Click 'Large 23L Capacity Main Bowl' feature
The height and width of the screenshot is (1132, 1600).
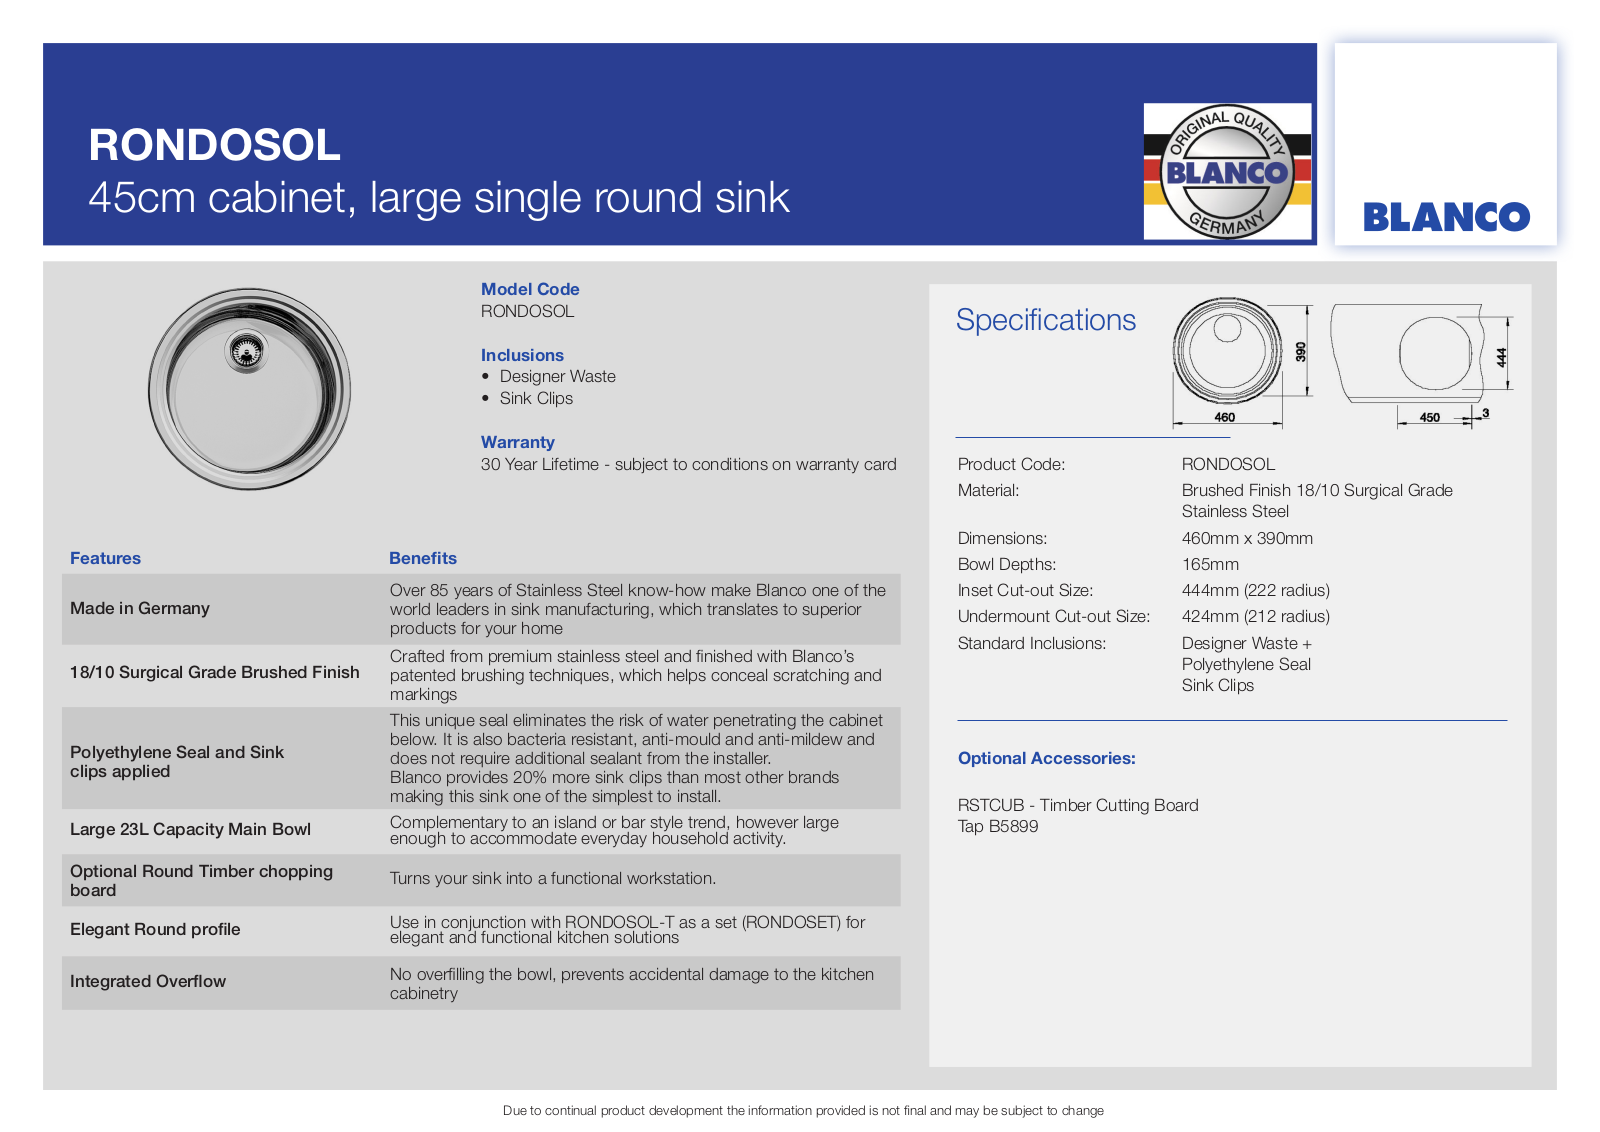pyautogui.click(x=190, y=829)
